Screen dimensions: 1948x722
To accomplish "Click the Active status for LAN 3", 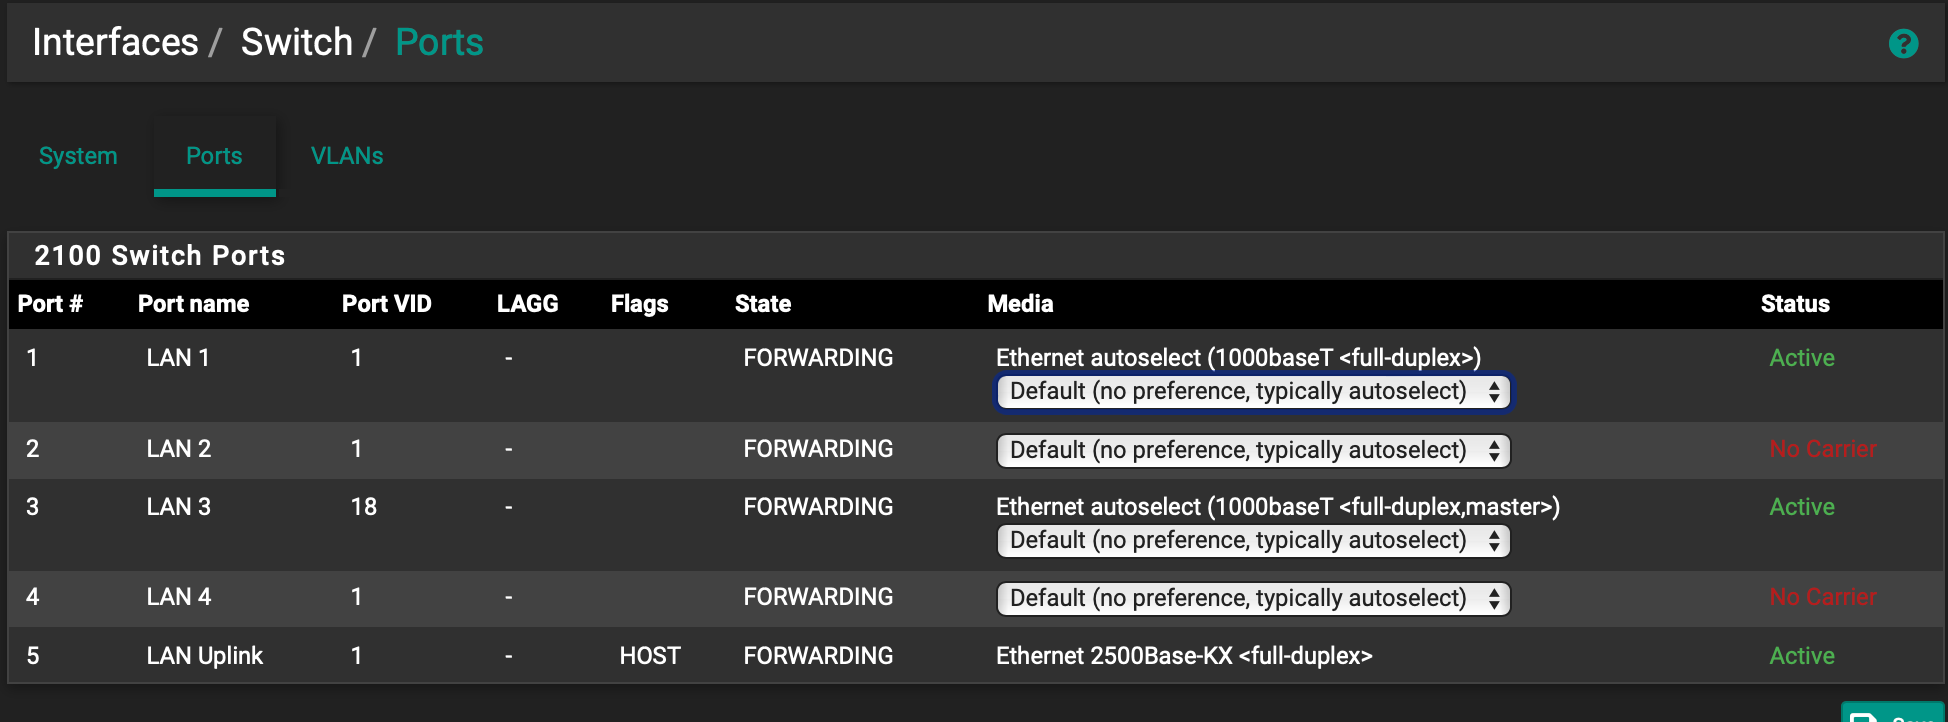I will tap(1802, 507).
